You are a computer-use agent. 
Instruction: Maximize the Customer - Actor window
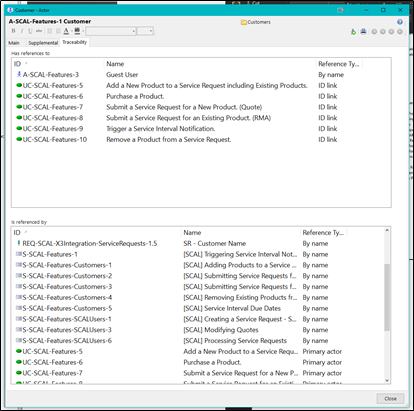point(383,10)
